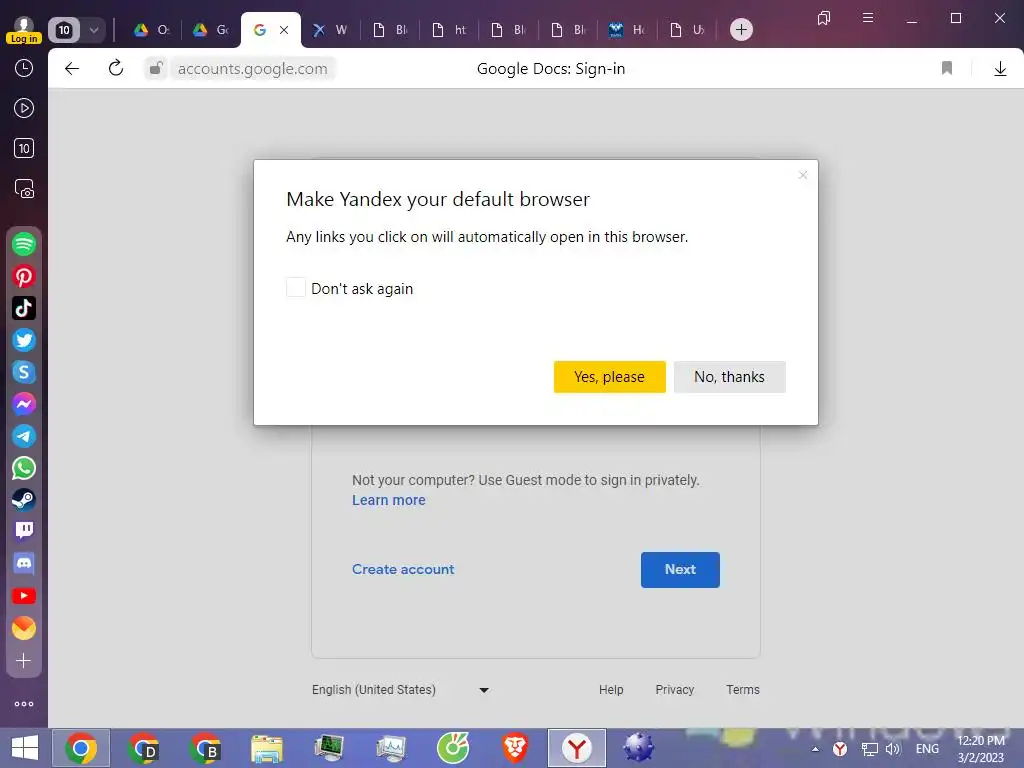
Task: Open WhatsApp sidebar shortcut
Action: [x=24, y=468]
